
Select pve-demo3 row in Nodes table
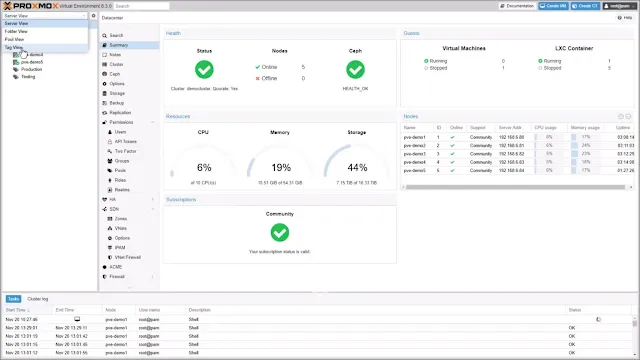tap(517, 154)
